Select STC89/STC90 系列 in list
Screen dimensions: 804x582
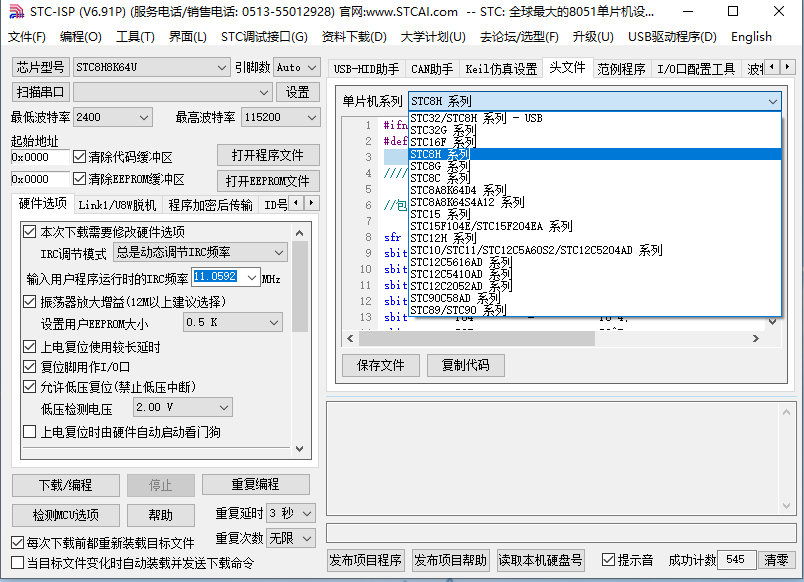click(595, 310)
